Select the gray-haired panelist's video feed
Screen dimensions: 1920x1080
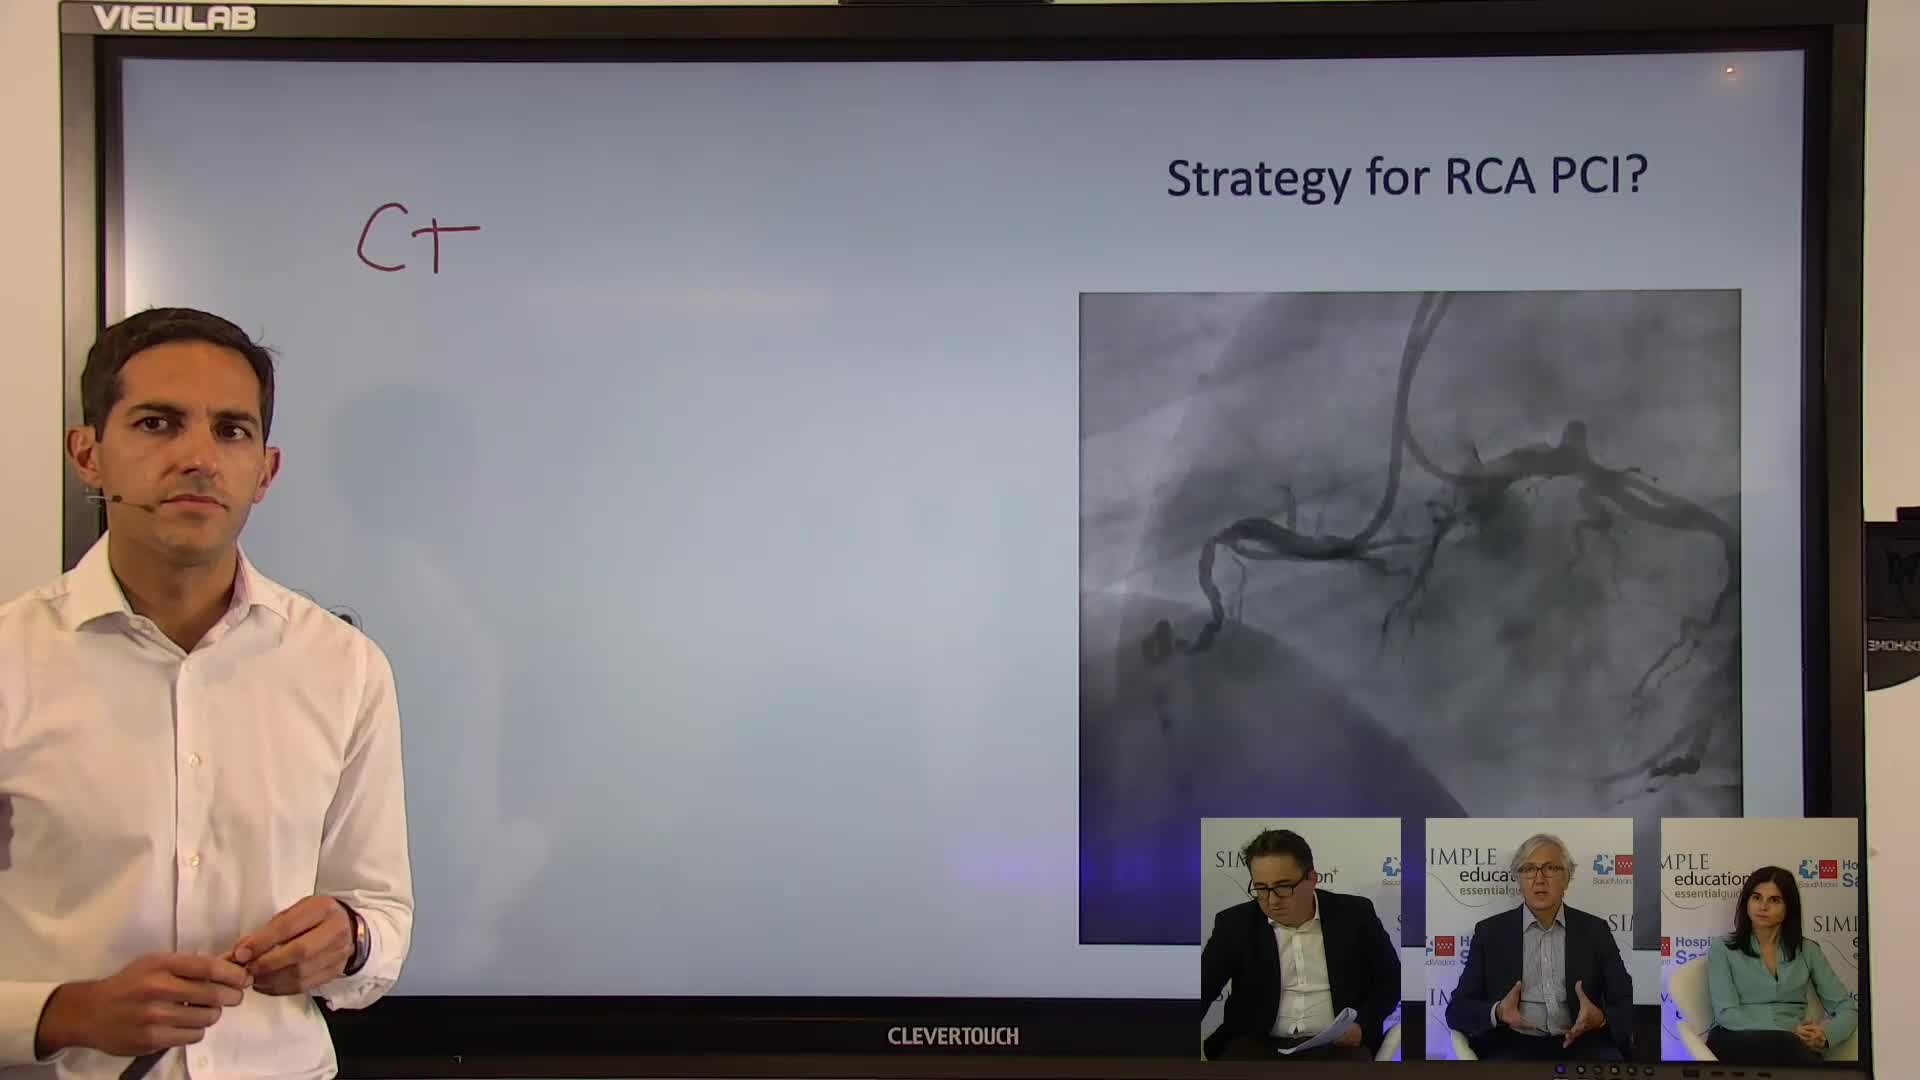[x=1528, y=938]
